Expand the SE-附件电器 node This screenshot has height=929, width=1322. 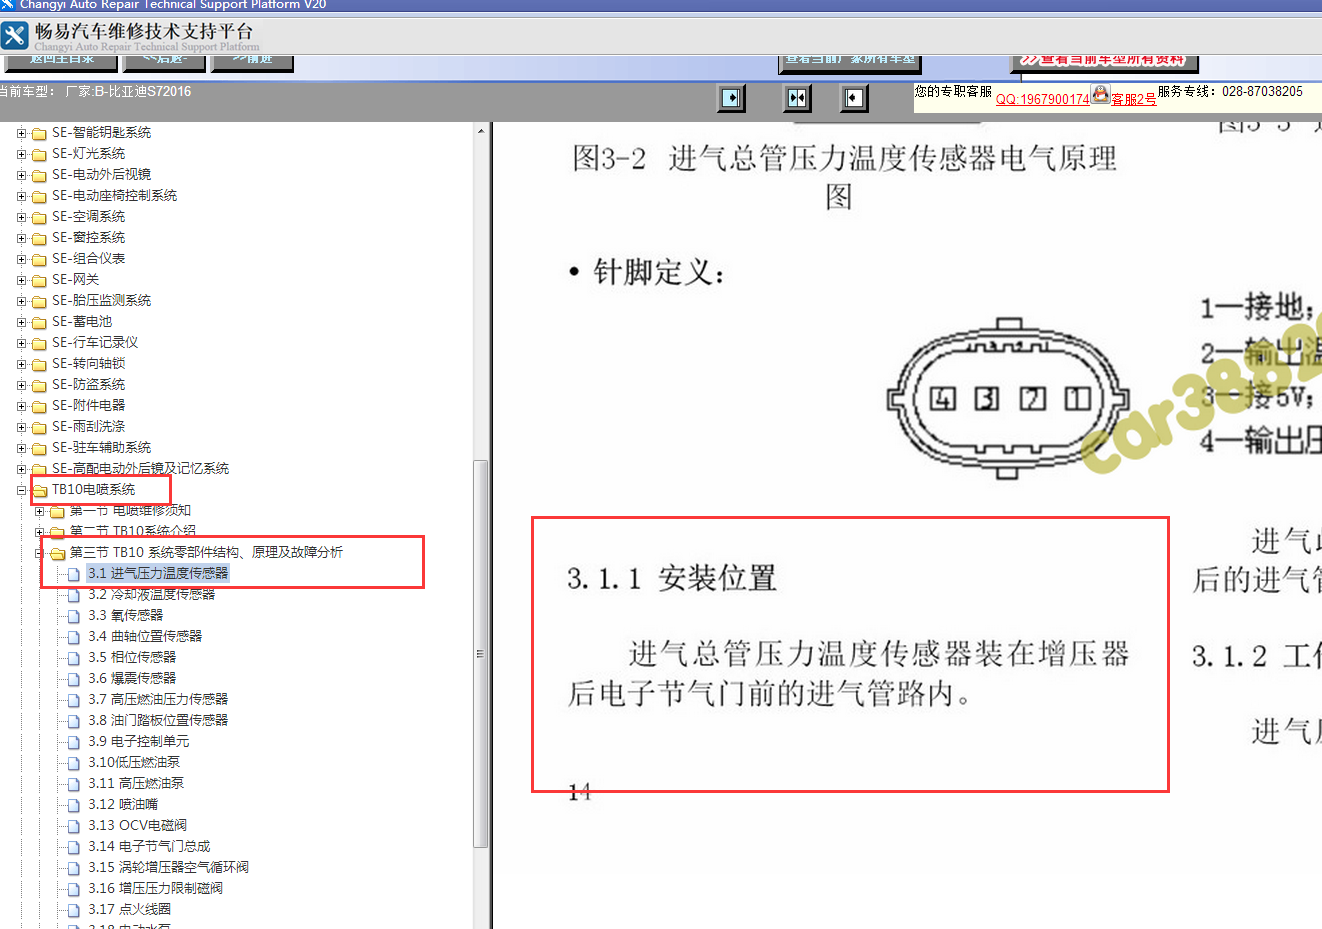[21, 406]
